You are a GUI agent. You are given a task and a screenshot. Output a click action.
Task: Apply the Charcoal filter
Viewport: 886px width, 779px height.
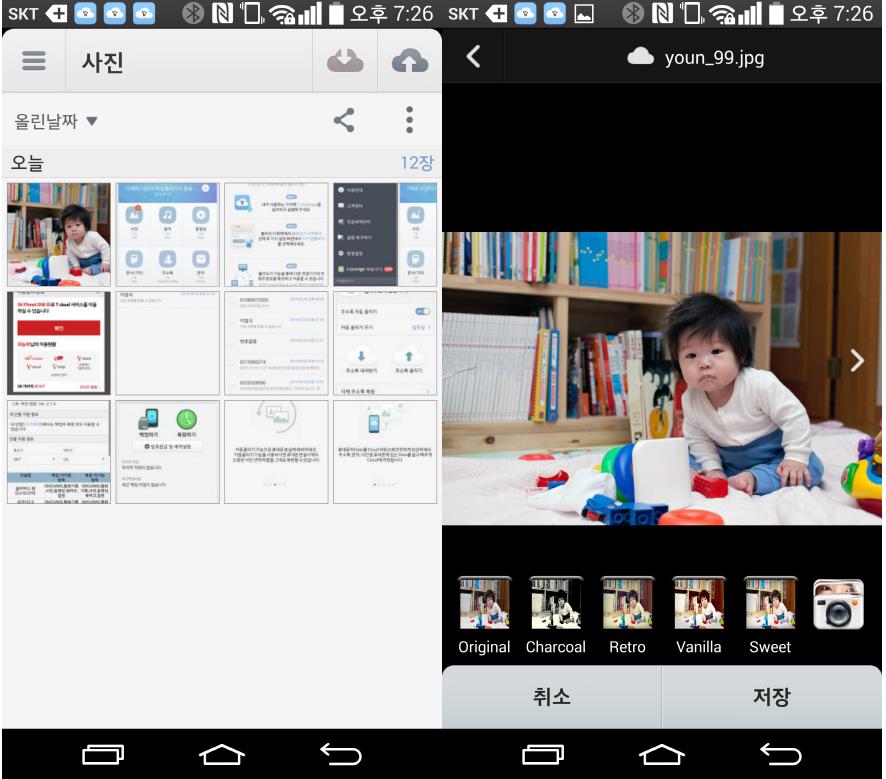click(556, 604)
